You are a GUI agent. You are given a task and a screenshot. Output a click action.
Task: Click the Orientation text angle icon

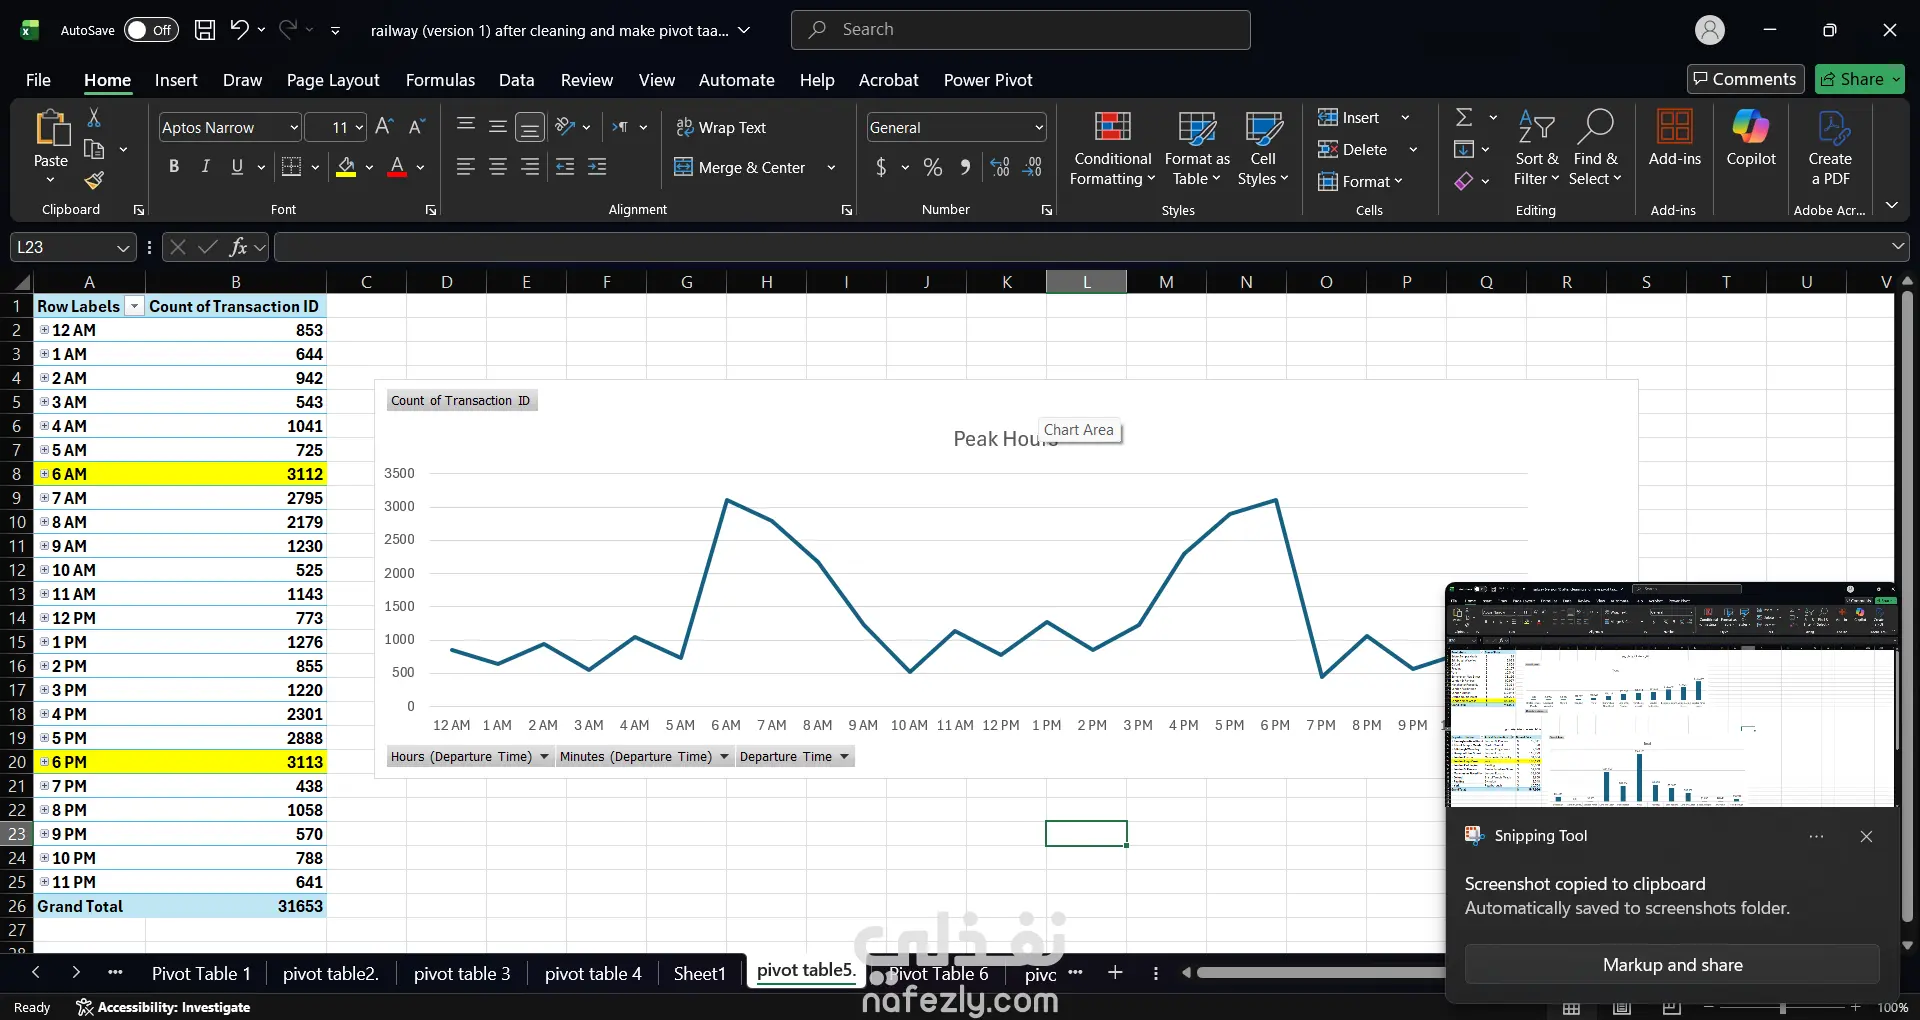coord(565,127)
